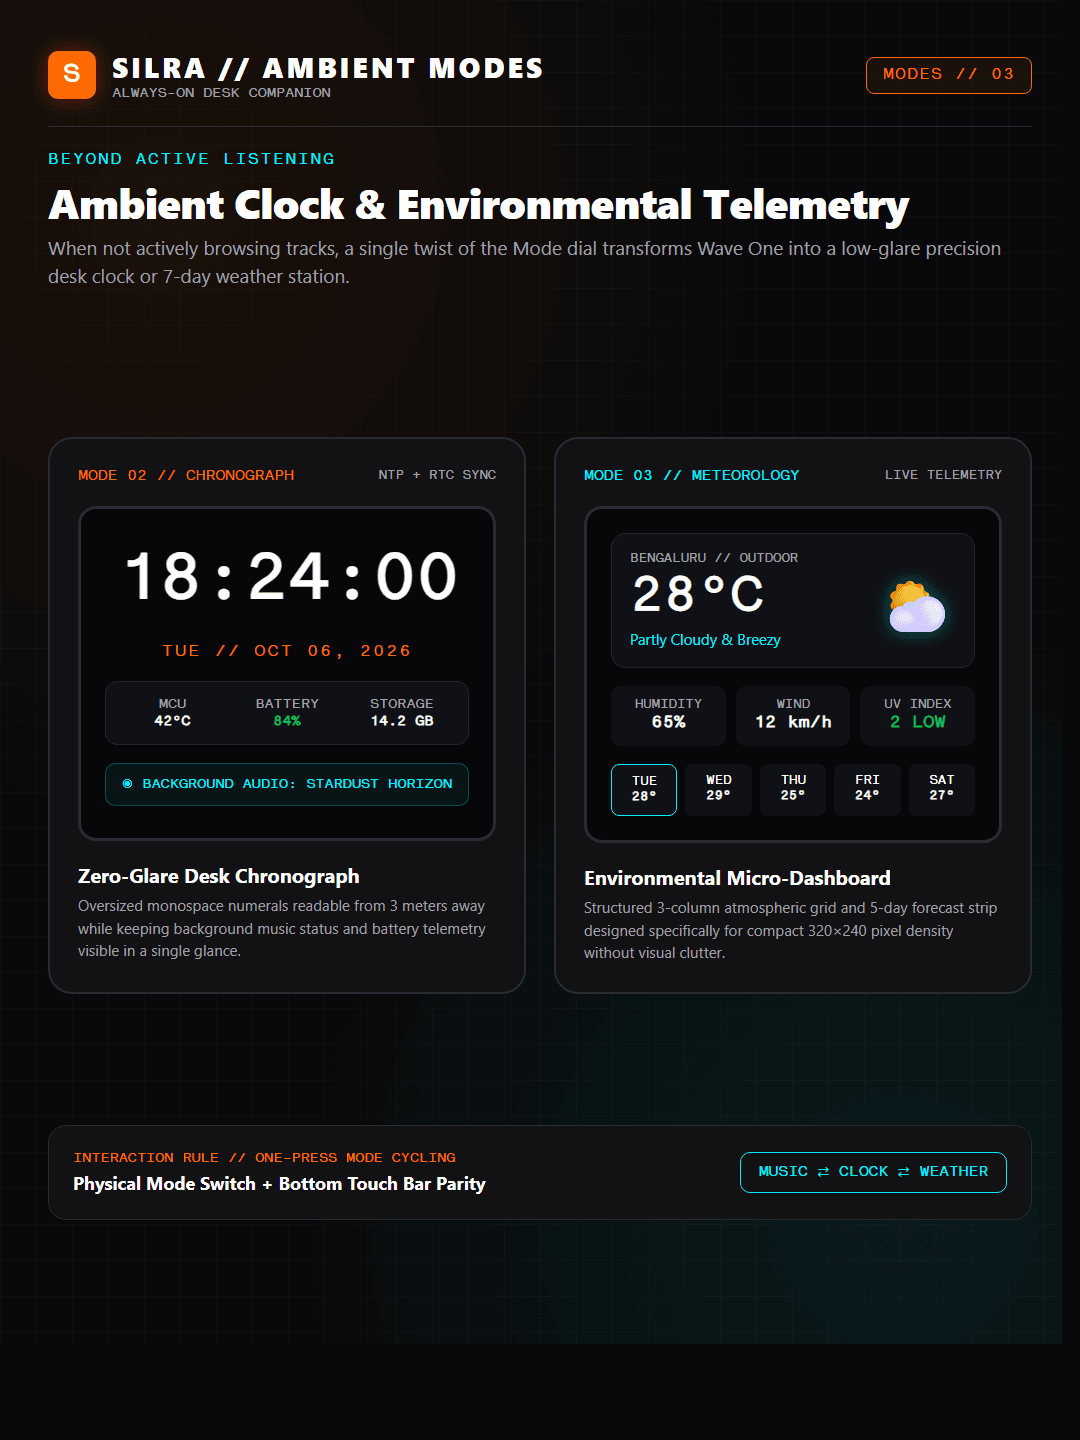This screenshot has width=1080, height=1440.
Task: Click the Environmental Micro-Dashboard heading
Action: [x=737, y=878]
